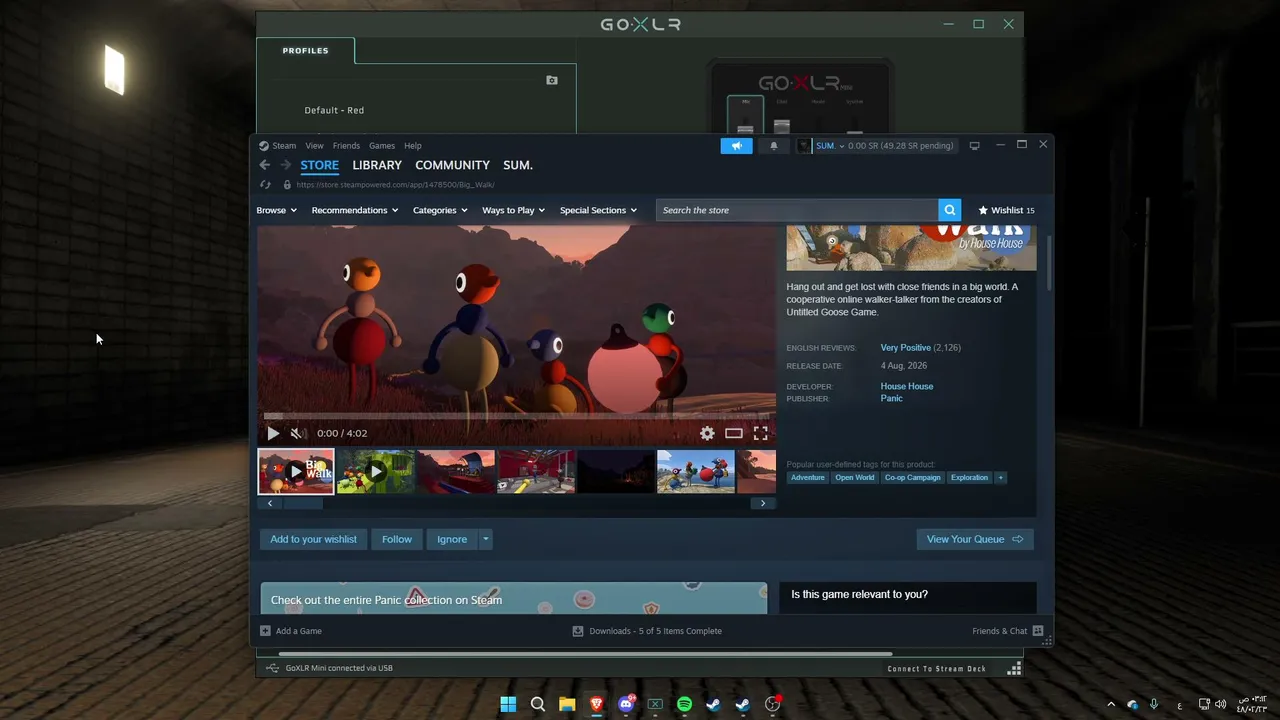The image size is (1280, 720).
Task: Click the Add a Game plus icon
Action: 265,631
